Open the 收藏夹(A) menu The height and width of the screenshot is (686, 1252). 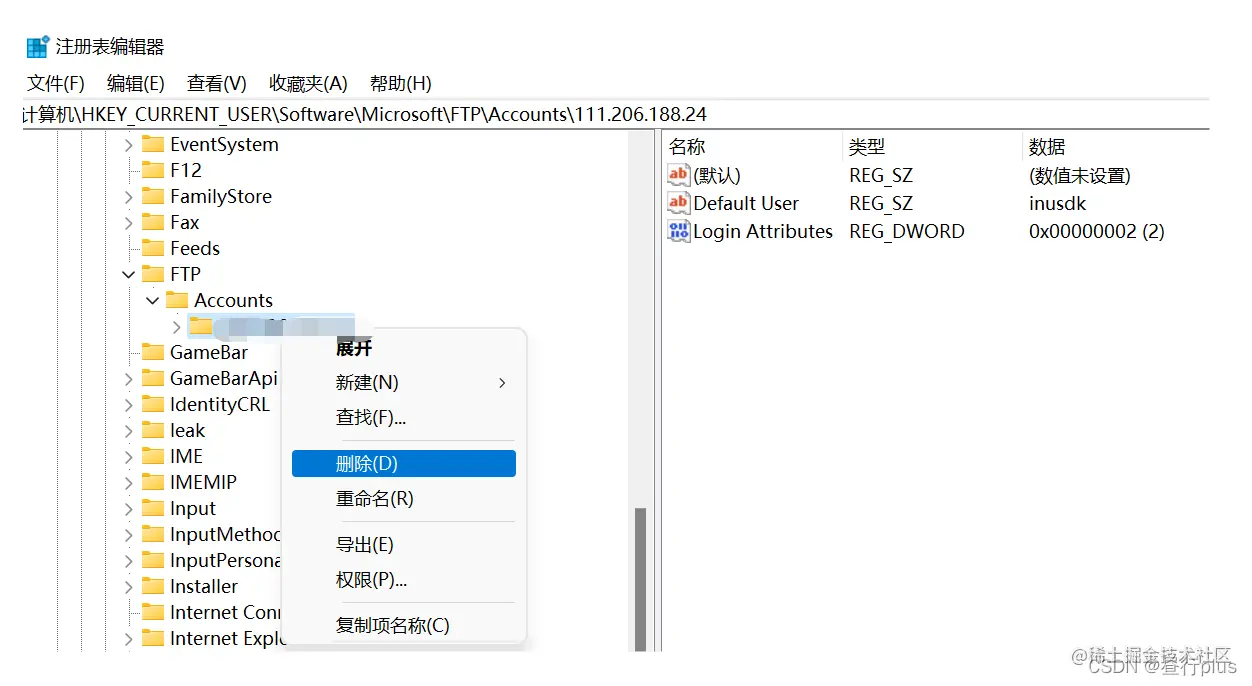click(x=308, y=83)
